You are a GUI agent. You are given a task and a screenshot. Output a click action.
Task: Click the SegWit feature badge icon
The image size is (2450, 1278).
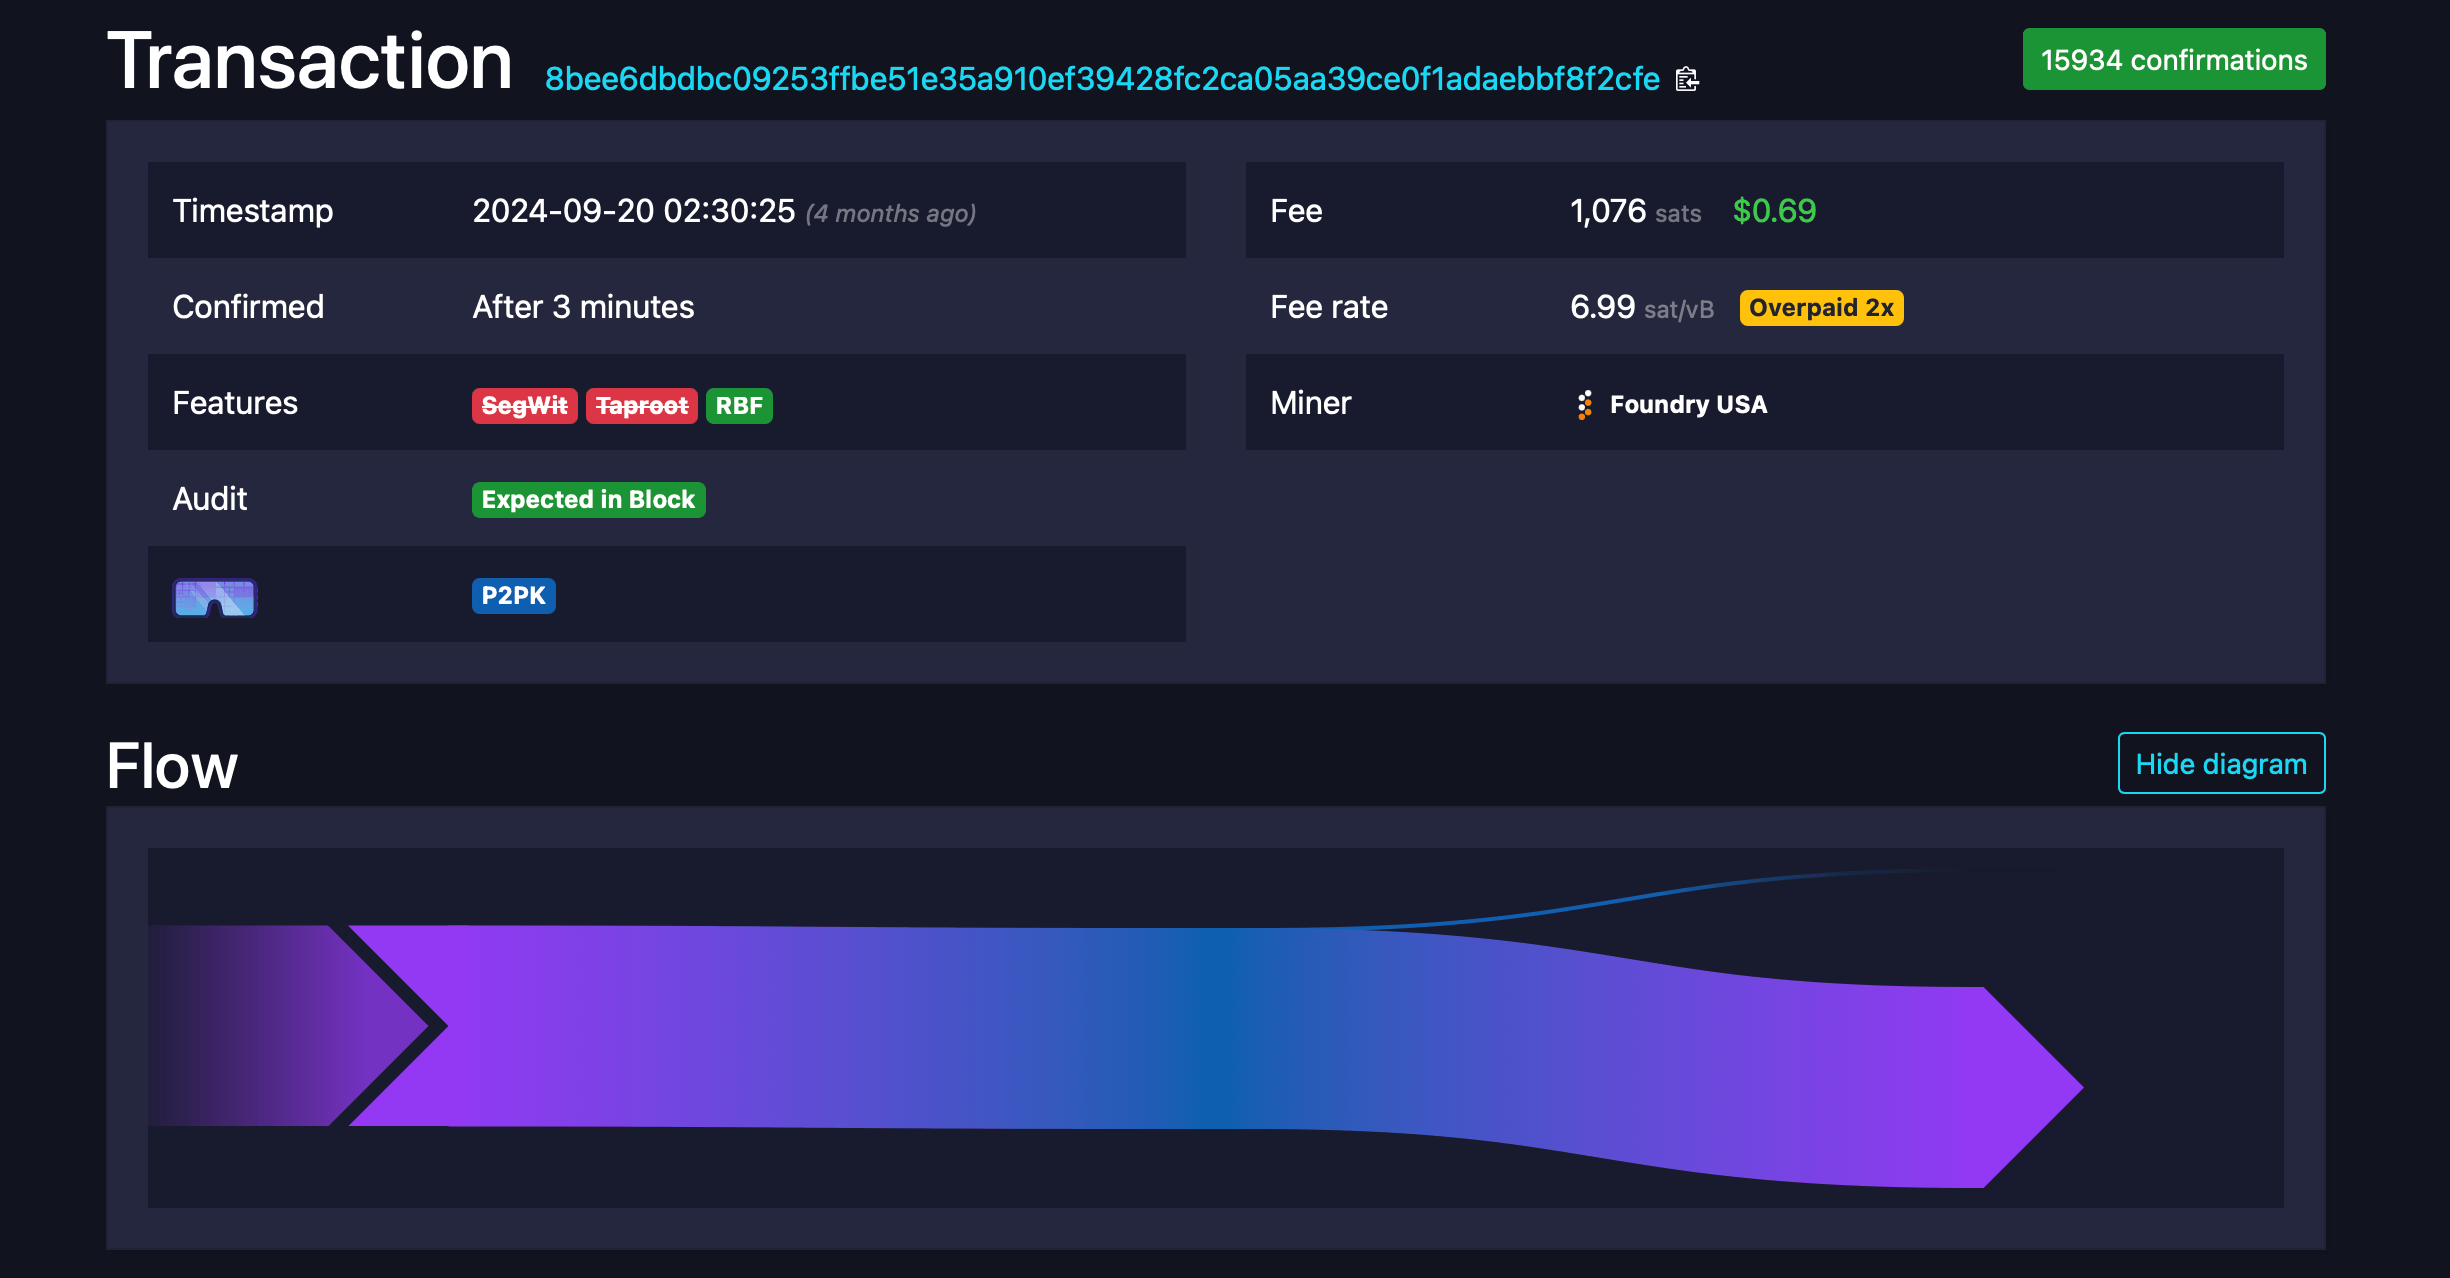tap(522, 403)
